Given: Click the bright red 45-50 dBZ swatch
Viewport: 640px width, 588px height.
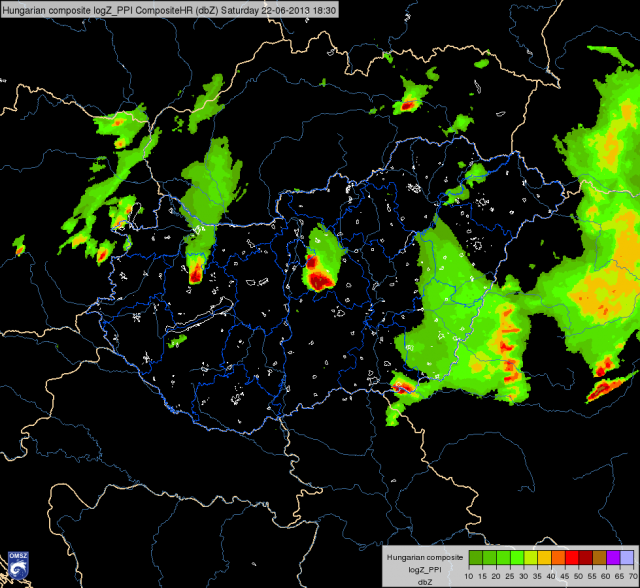Looking at the screenshot, I should (572, 557).
